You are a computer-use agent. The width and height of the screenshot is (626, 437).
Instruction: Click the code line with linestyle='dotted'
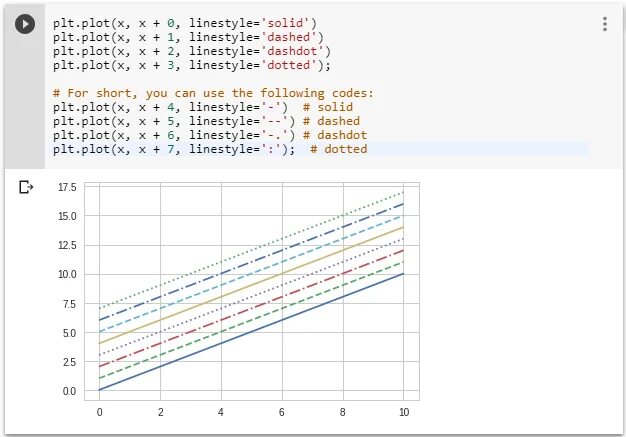coord(192,65)
